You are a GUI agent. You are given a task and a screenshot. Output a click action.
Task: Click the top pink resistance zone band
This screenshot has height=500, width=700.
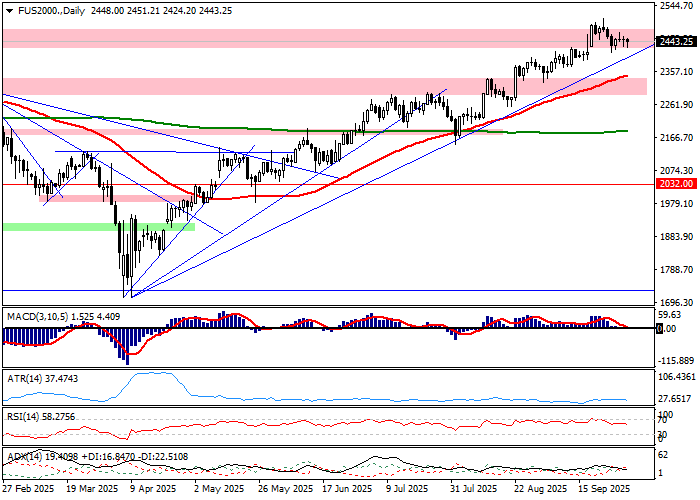coord(300,38)
